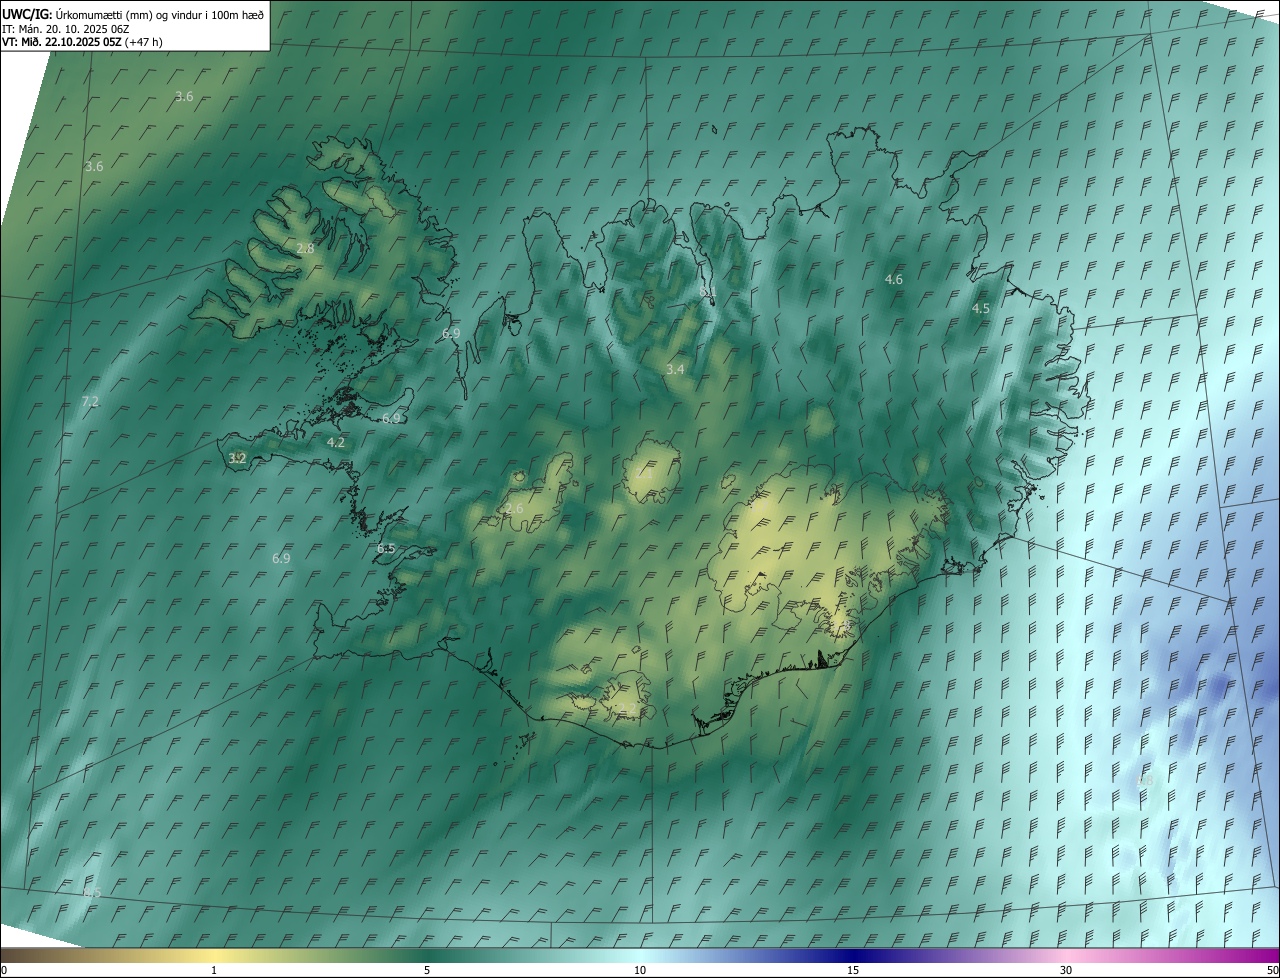Click the colorbar tick label 10
This screenshot has height=978, width=1280.
pyautogui.click(x=640, y=970)
